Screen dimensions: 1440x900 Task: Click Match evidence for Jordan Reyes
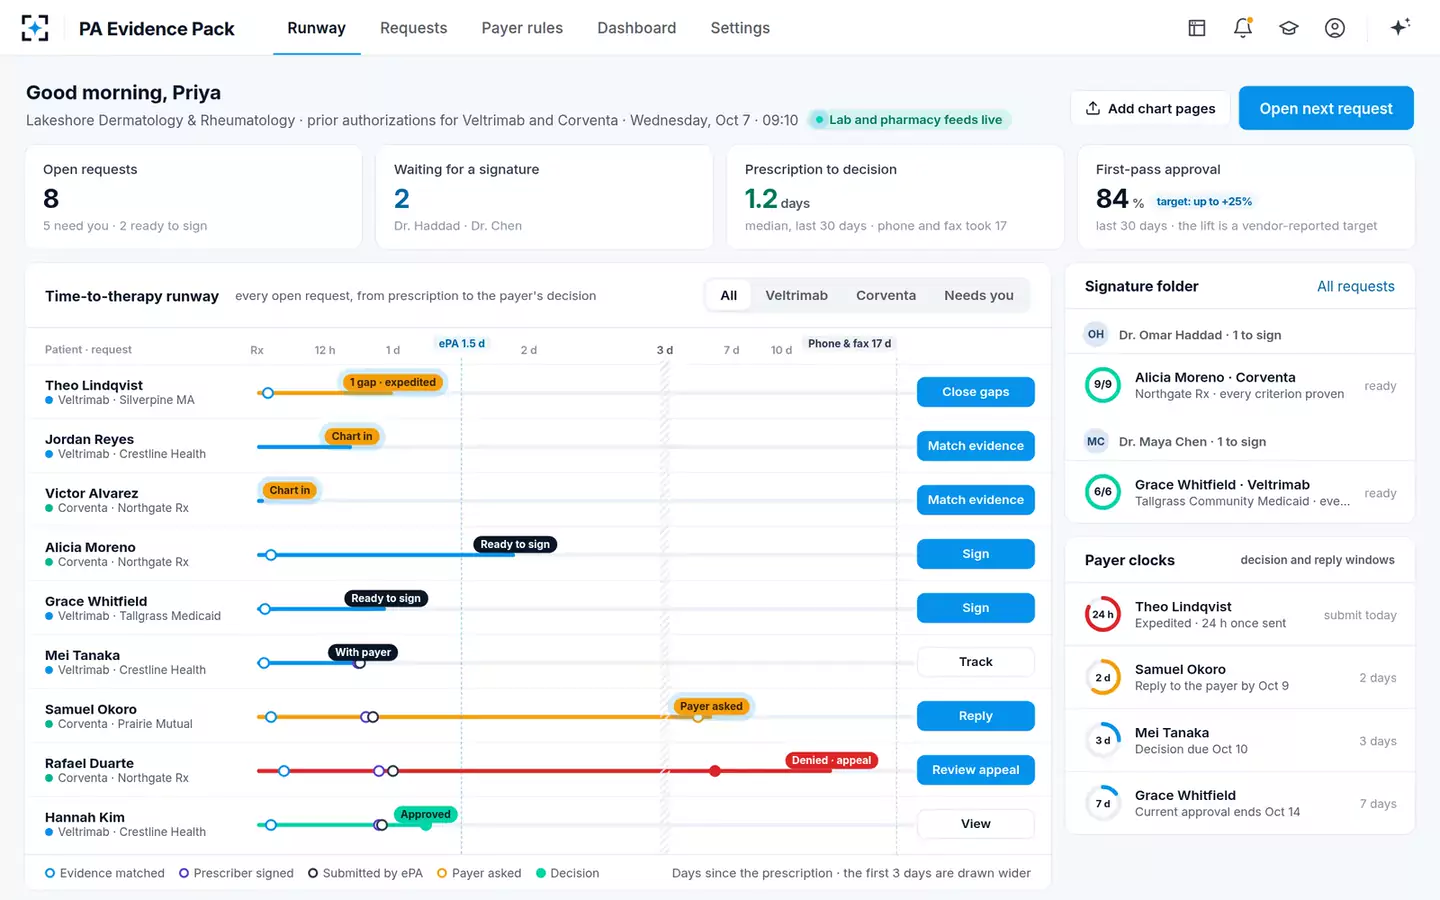tap(976, 446)
